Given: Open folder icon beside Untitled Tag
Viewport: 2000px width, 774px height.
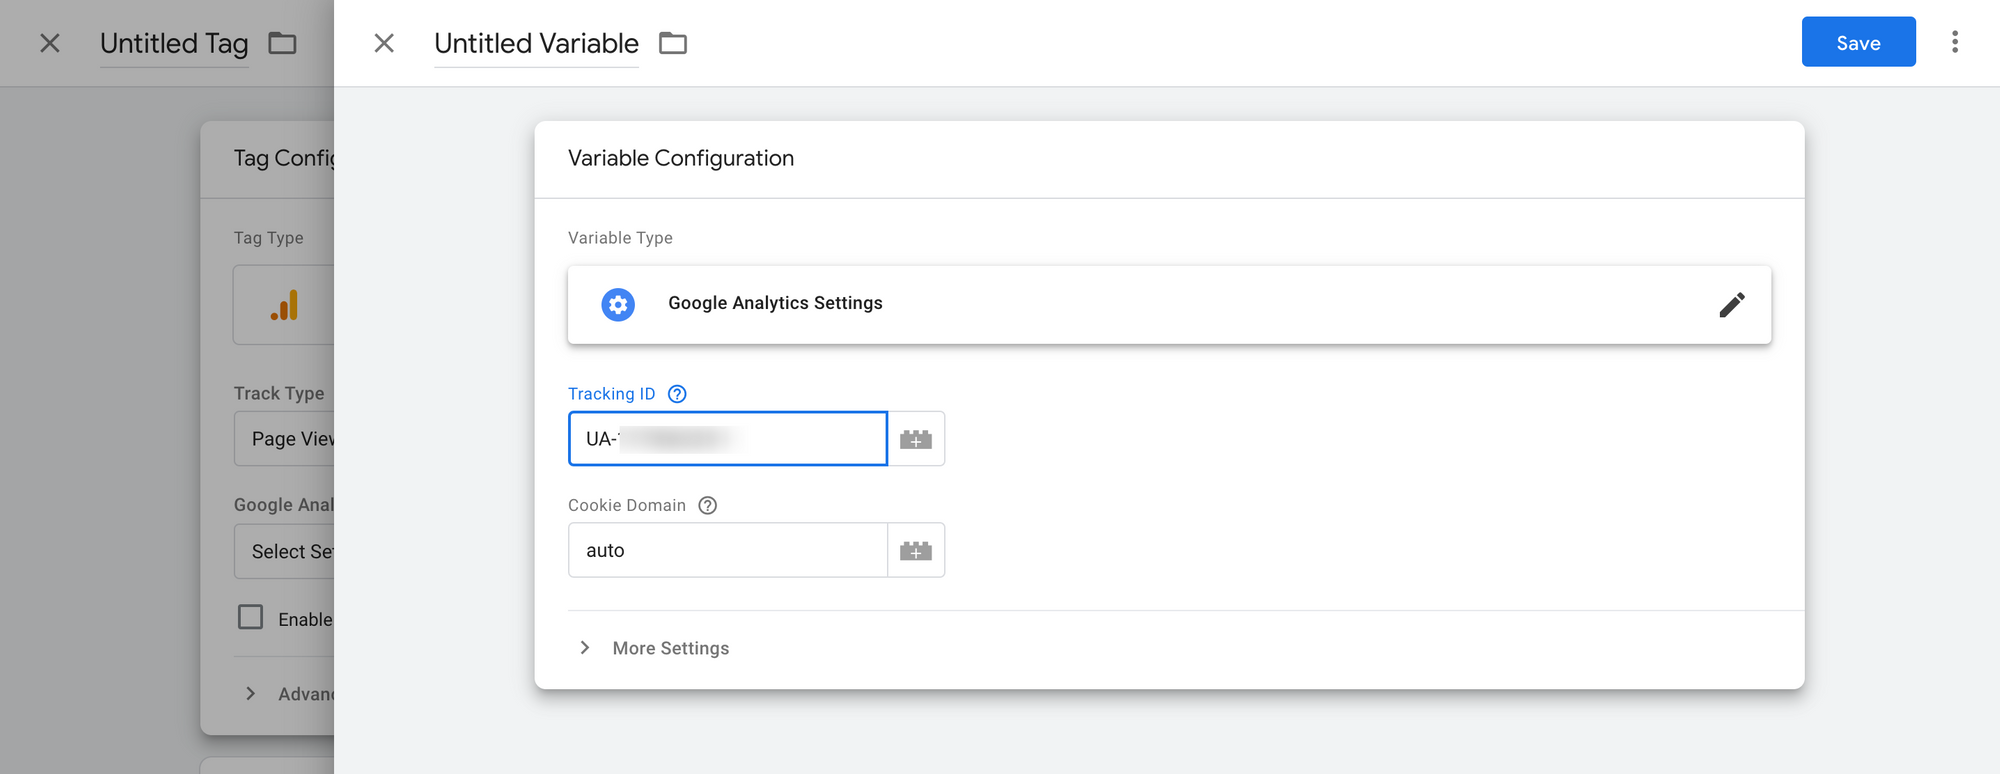Looking at the screenshot, I should coord(283,43).
